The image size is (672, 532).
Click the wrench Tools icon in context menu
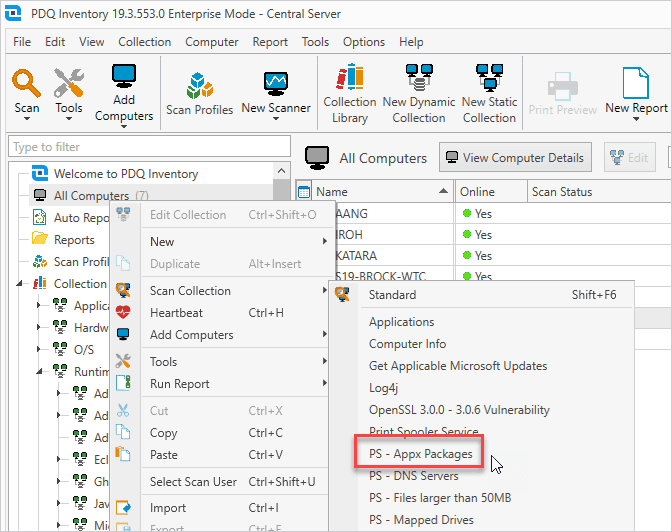pyautogui.click(x=123, y=361)
